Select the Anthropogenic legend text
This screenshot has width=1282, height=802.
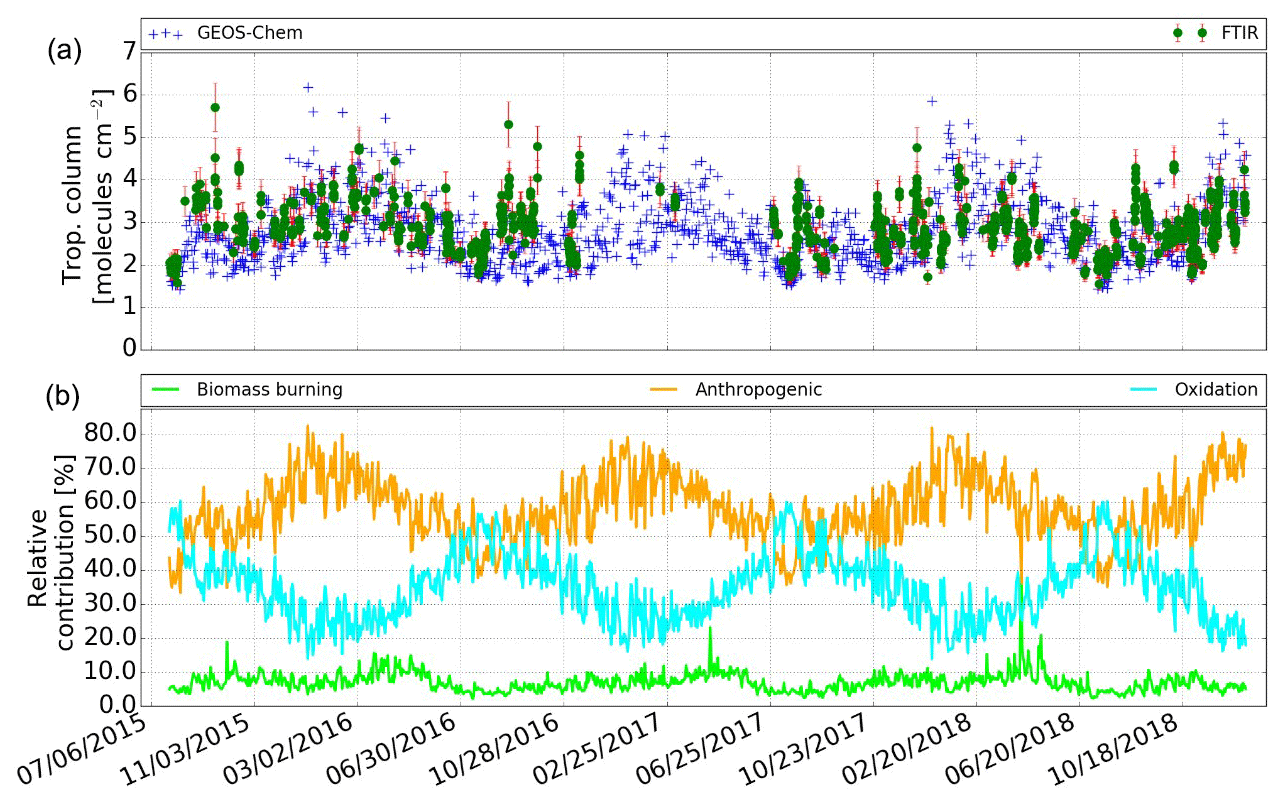[758, 390]
